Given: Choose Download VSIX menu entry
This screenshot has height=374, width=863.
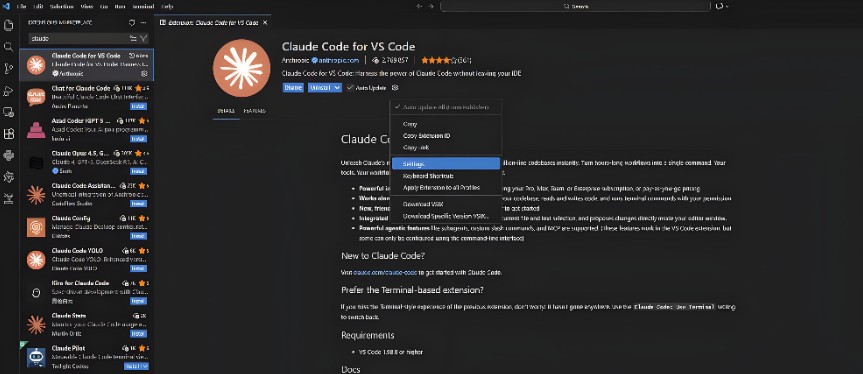Looking at the screenshot, I should coord(446,204).
